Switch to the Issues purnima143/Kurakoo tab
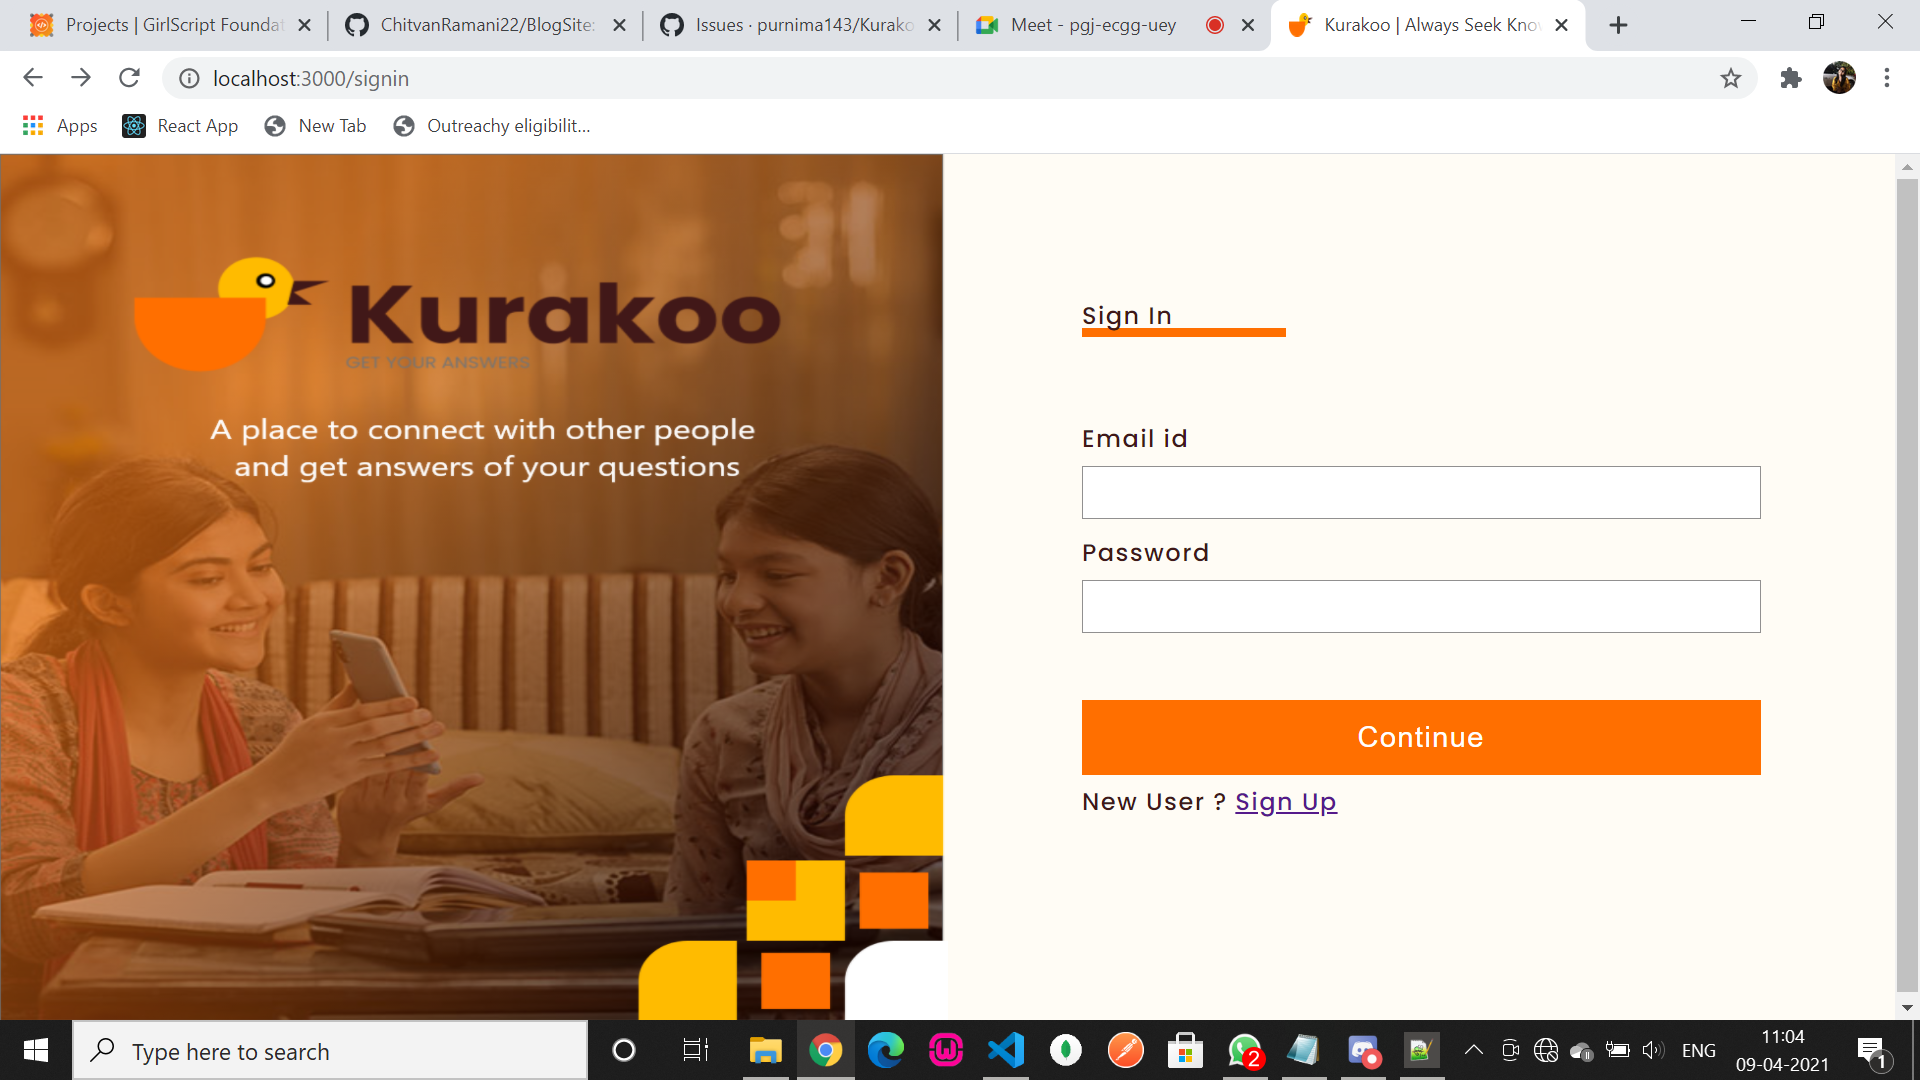Screen dimensions: 1920x1080 [801, 25]
